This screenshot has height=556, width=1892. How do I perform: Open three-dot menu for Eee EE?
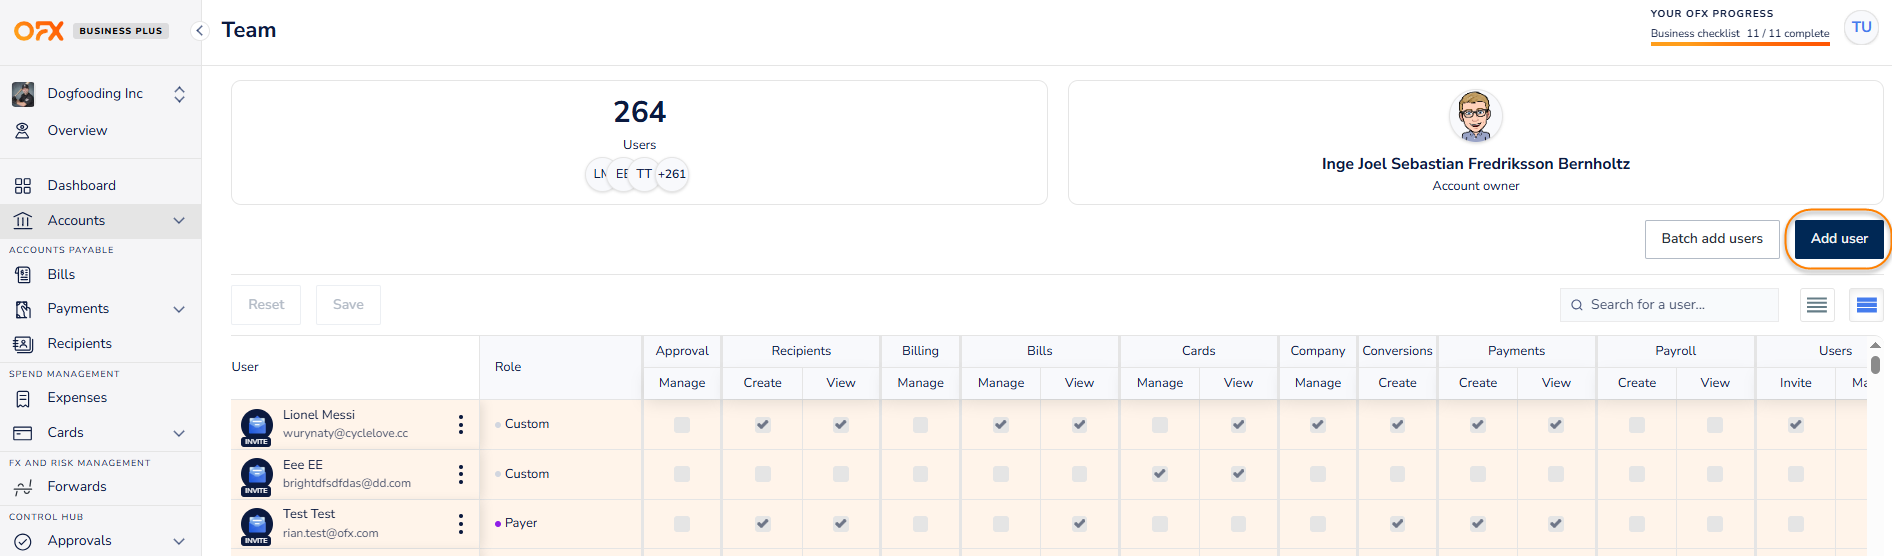pyautogui.click(x=460, y=474)
